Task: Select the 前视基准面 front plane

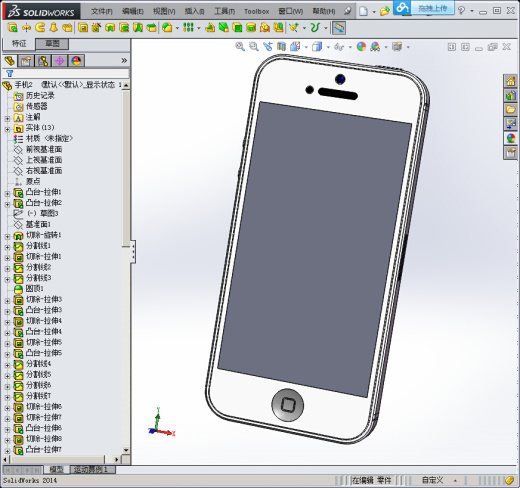Action: click(x=44, y=149)
